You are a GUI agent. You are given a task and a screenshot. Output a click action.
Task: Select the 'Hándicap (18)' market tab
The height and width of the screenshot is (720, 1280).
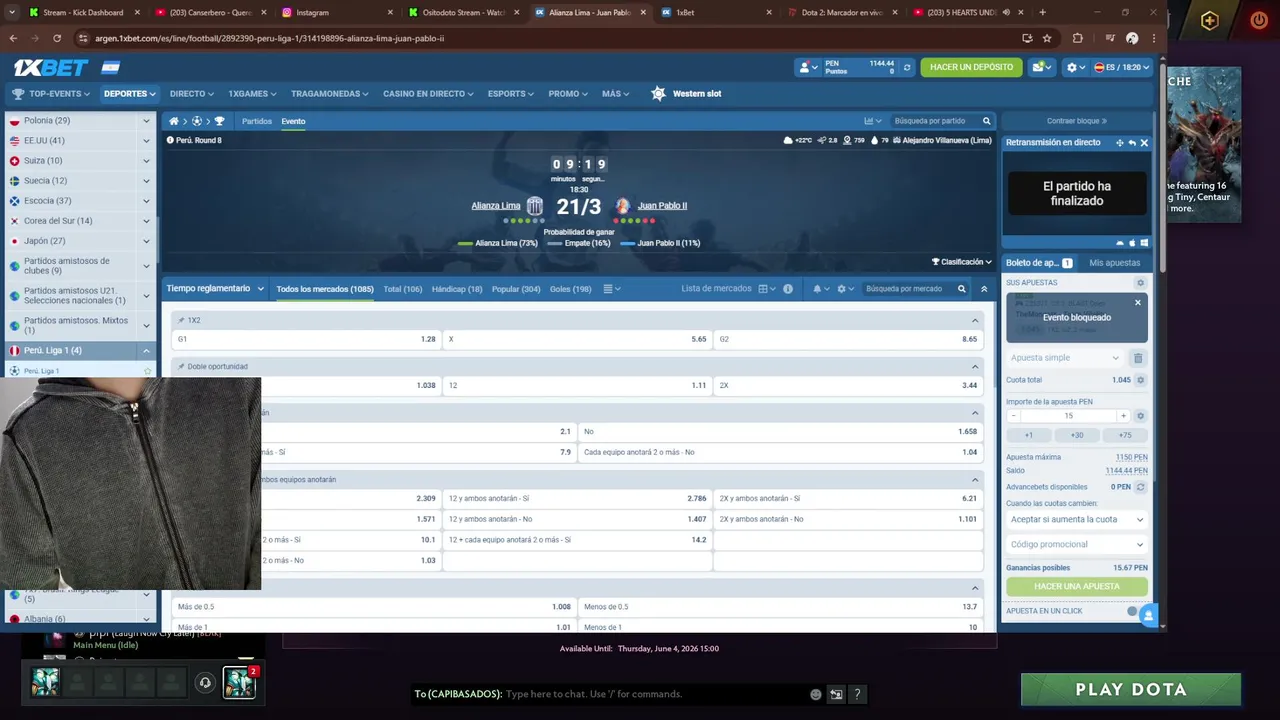457,289
